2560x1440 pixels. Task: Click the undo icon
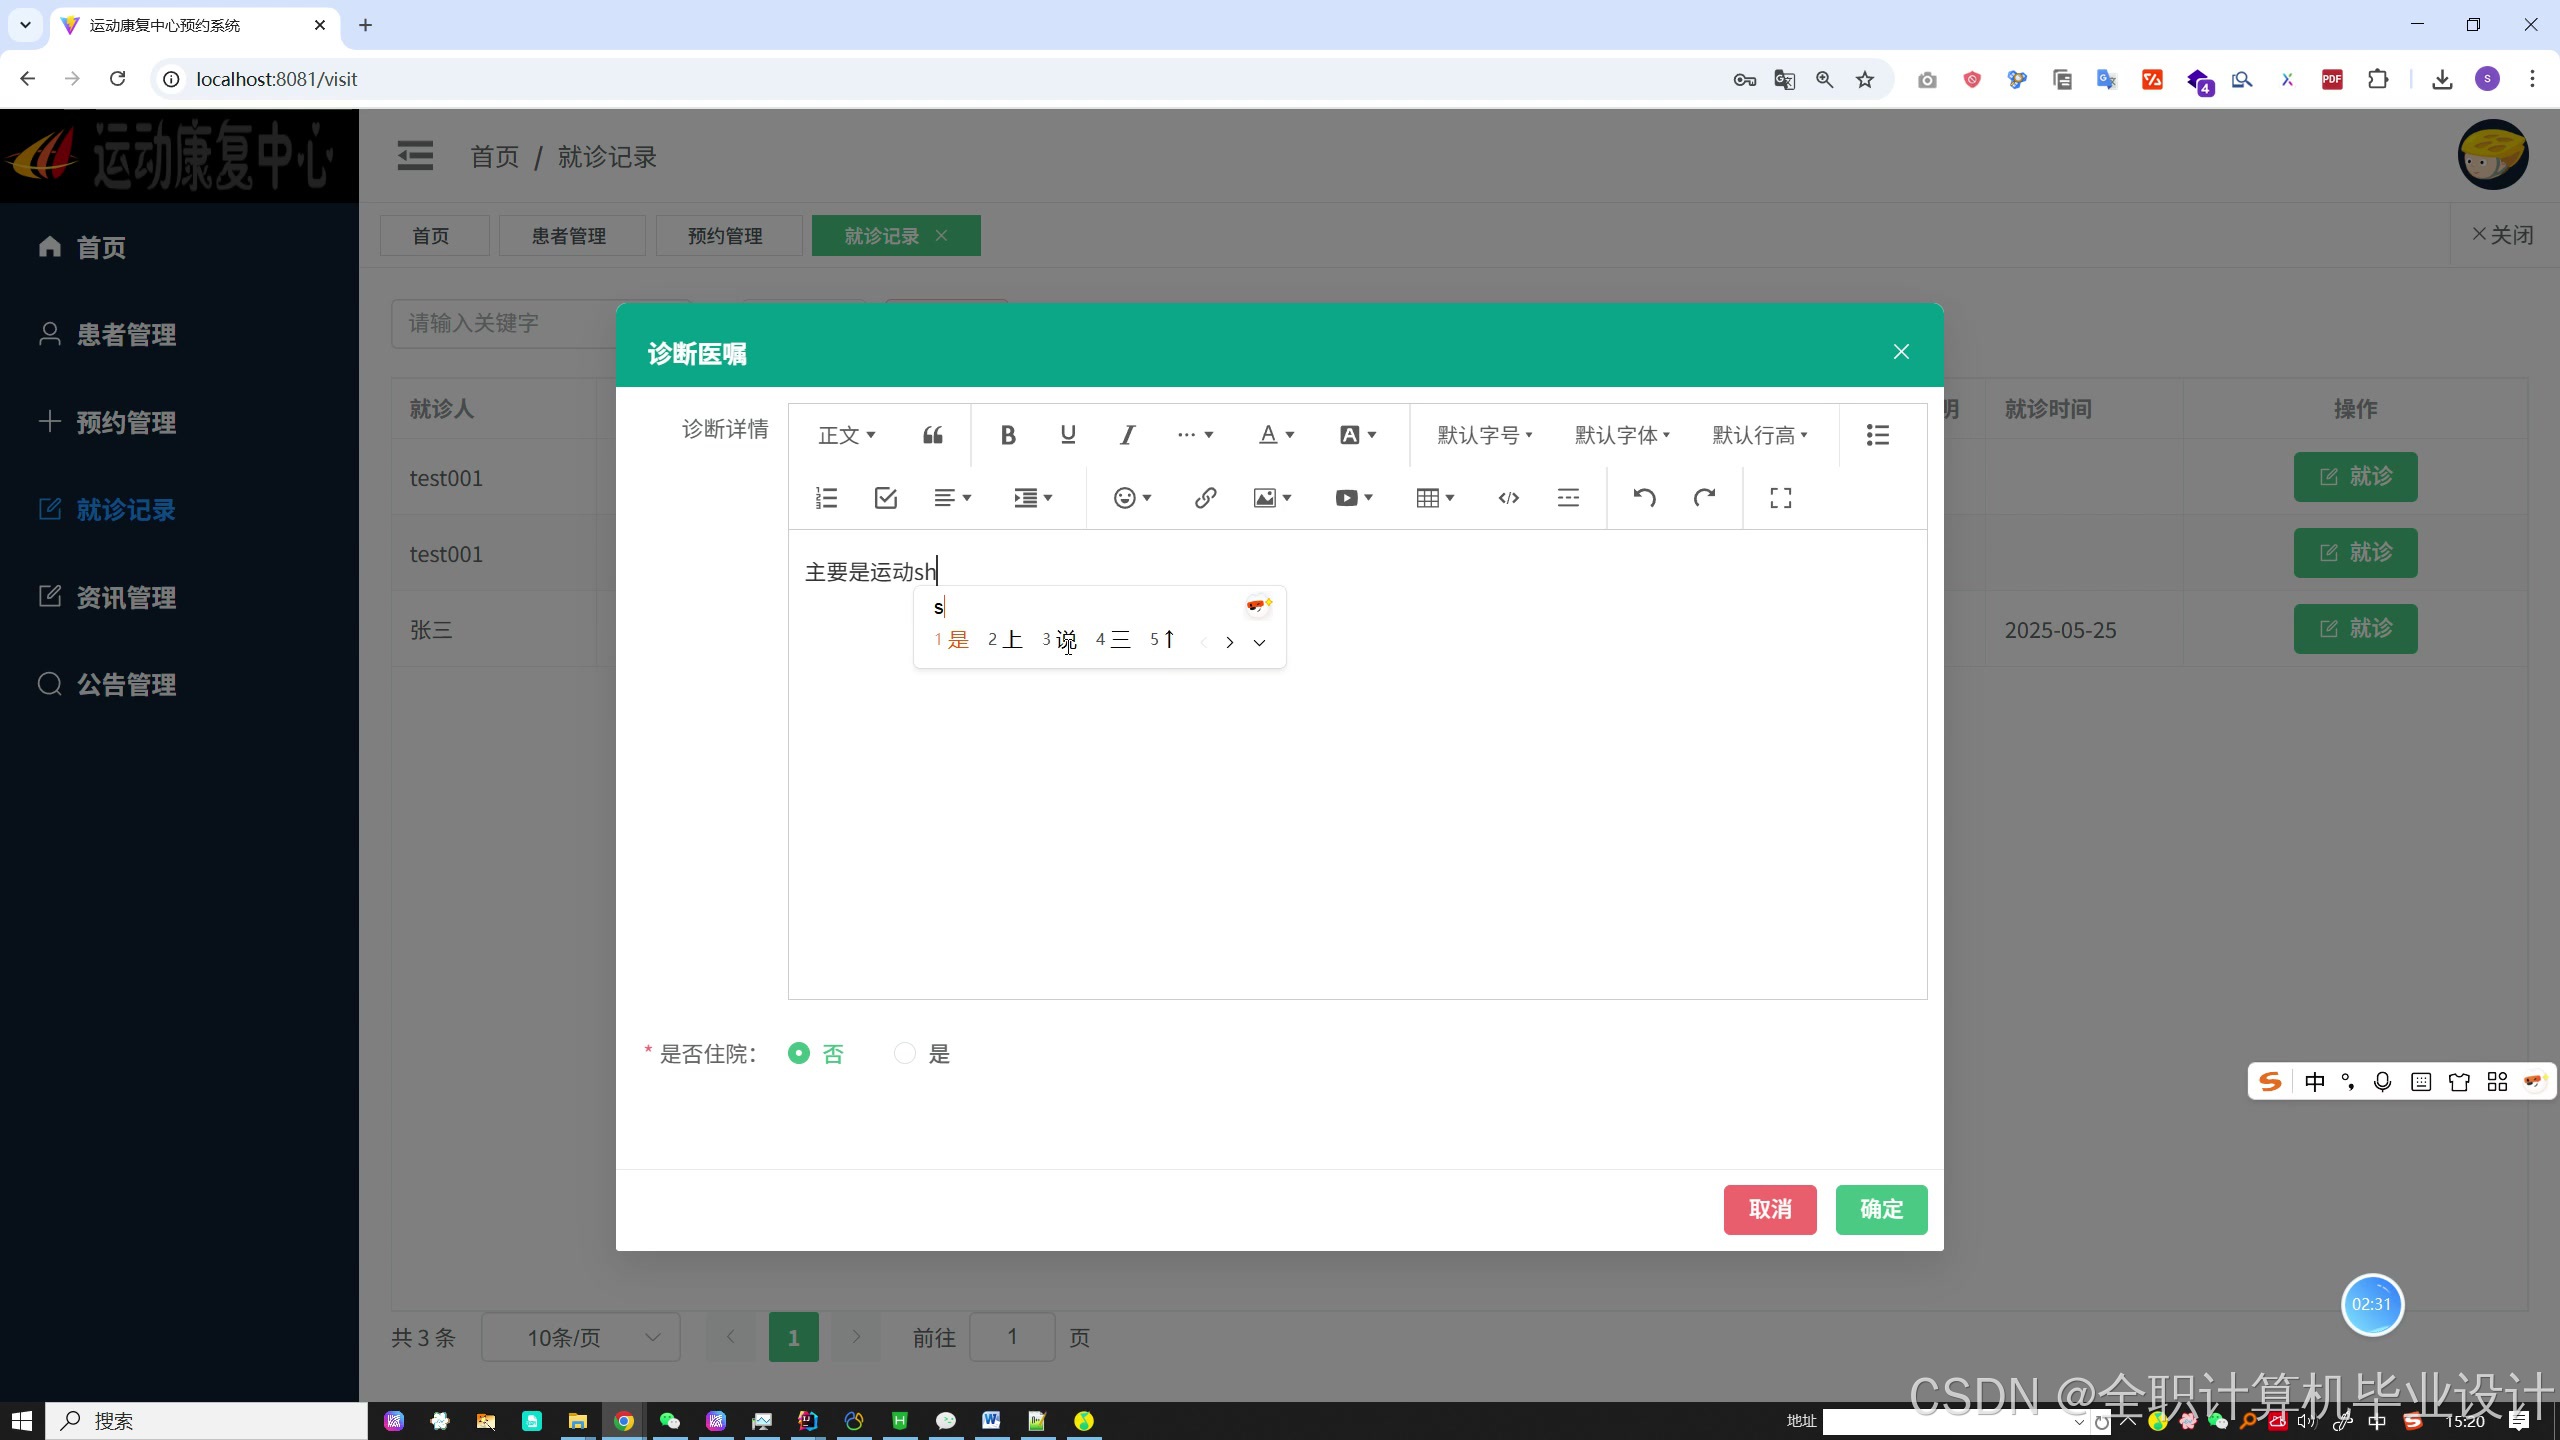pos(1644,498)
